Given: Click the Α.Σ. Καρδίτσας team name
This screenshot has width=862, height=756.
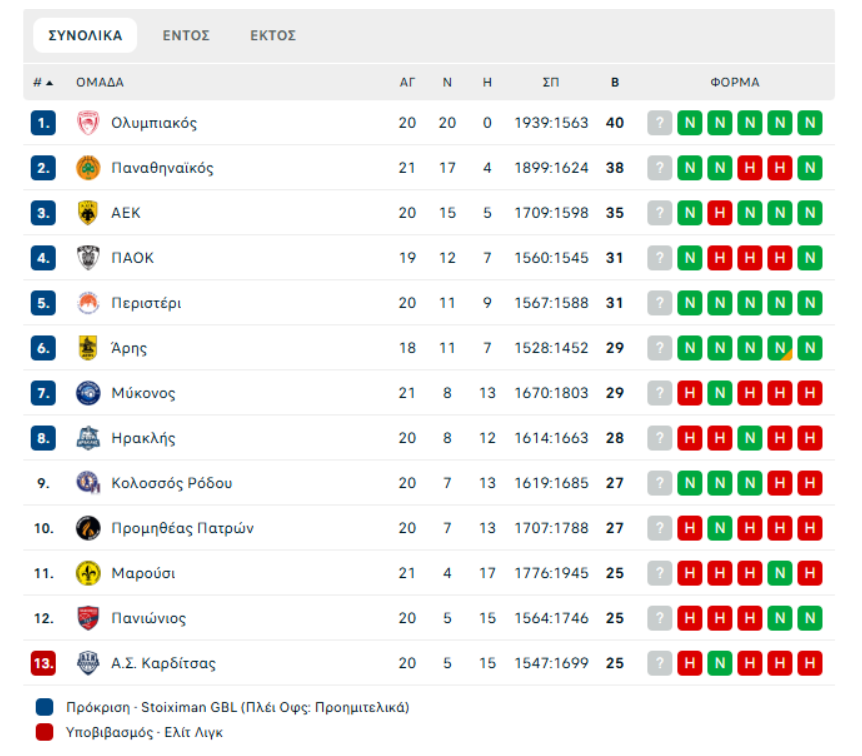Looking at the screenshot, I should [164, 663].
